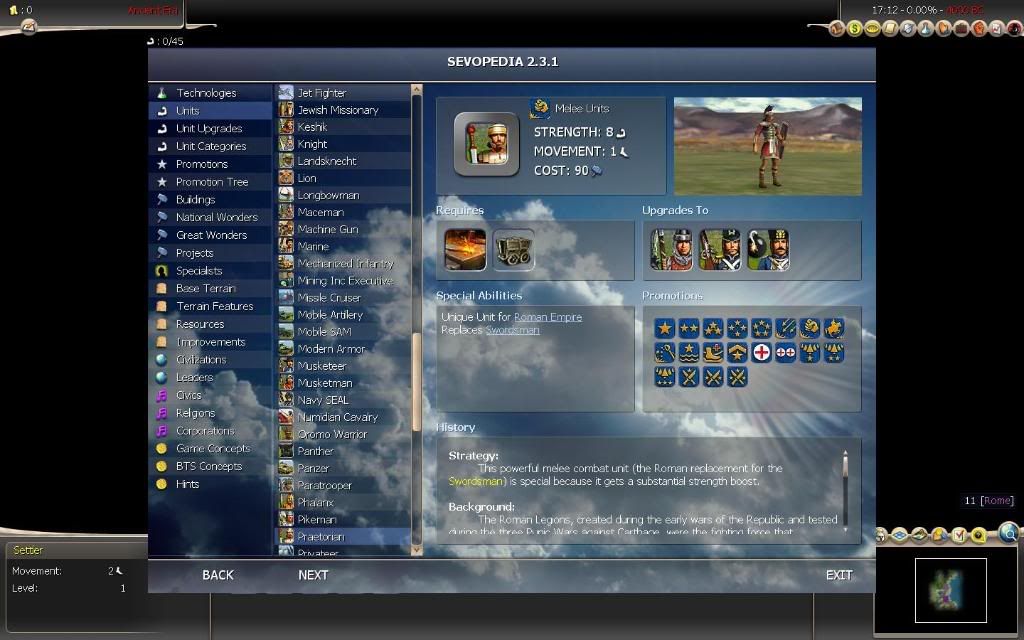Select Knight in unit list
This screenshot has height=640, width=1024.
(344, 144)
